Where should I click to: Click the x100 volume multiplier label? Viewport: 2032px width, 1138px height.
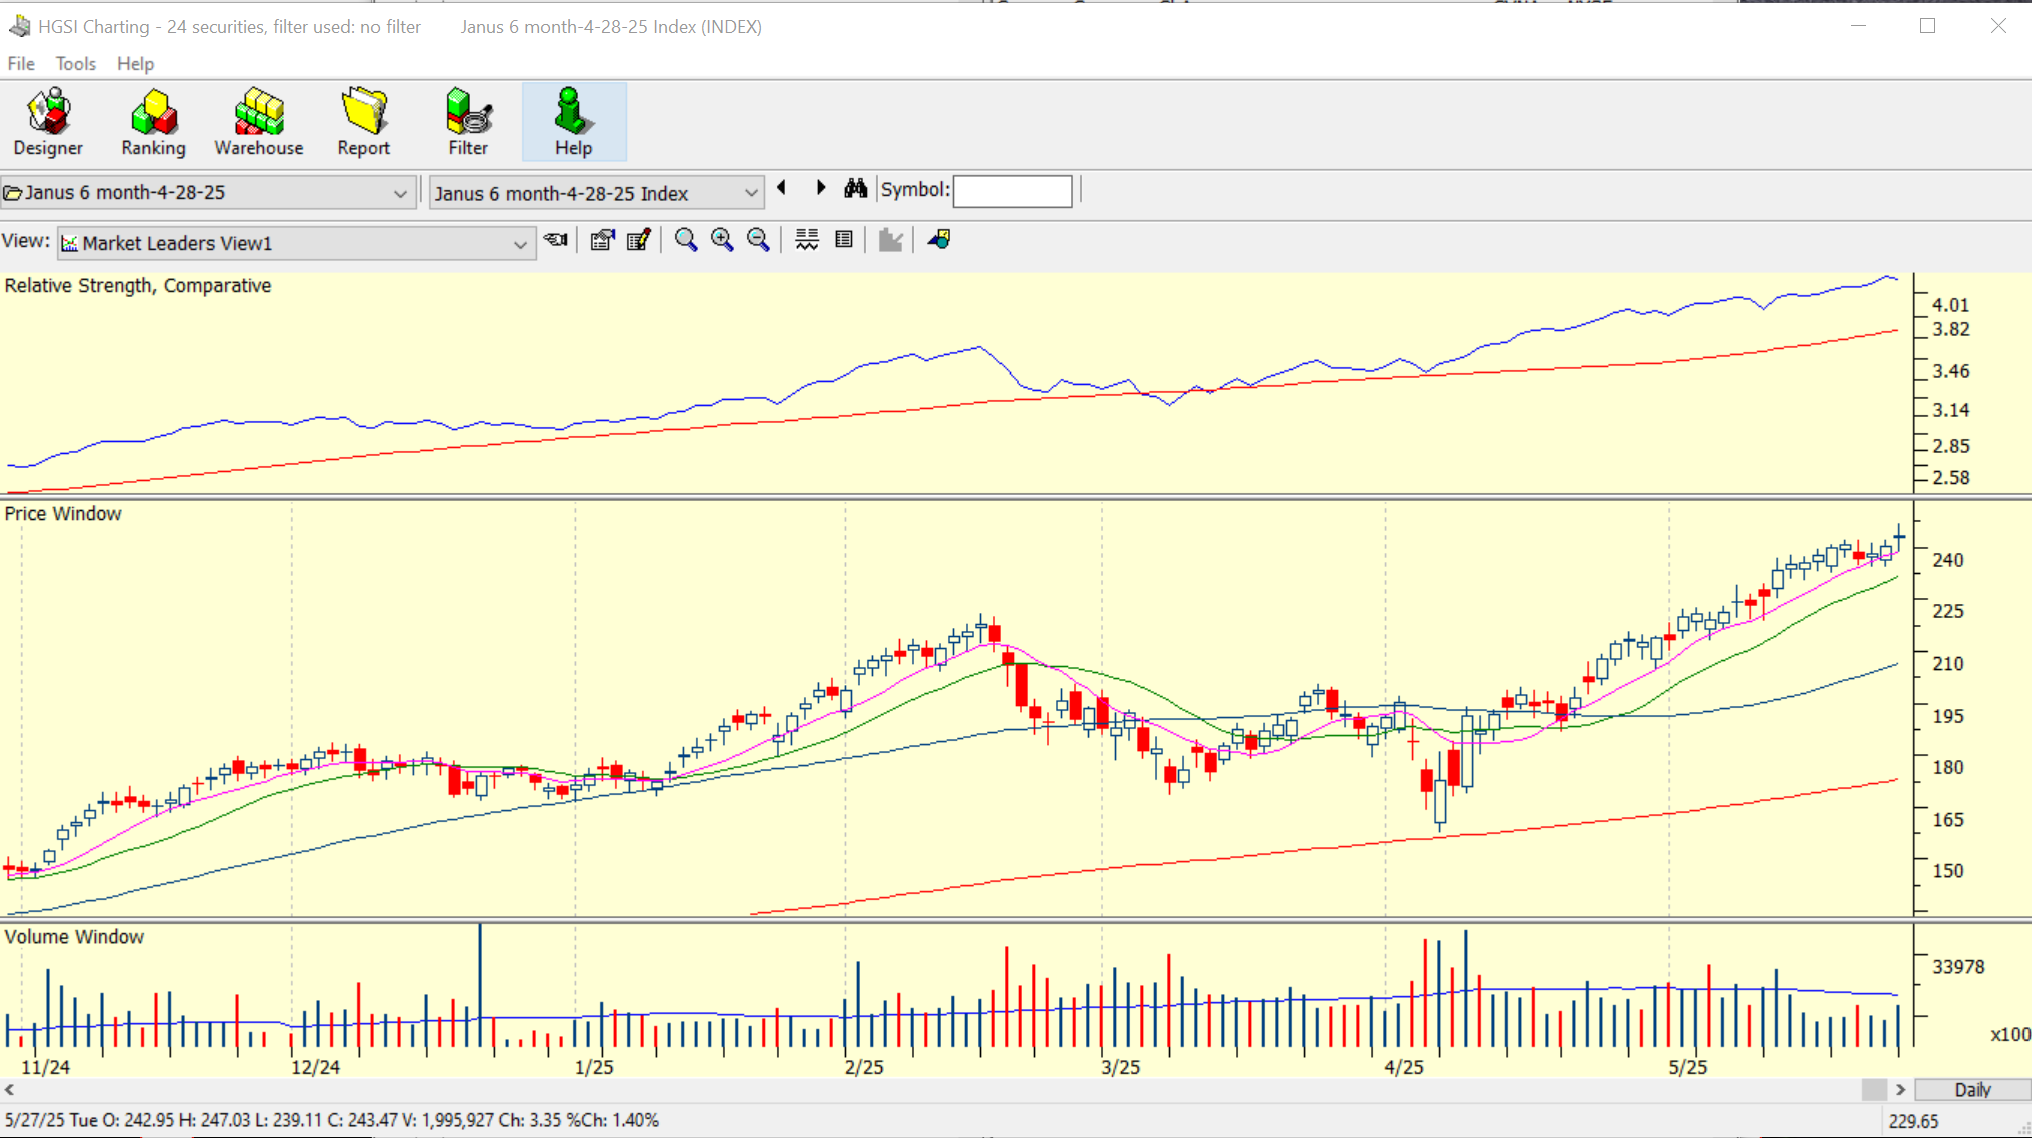[x=2010, y=1034]
